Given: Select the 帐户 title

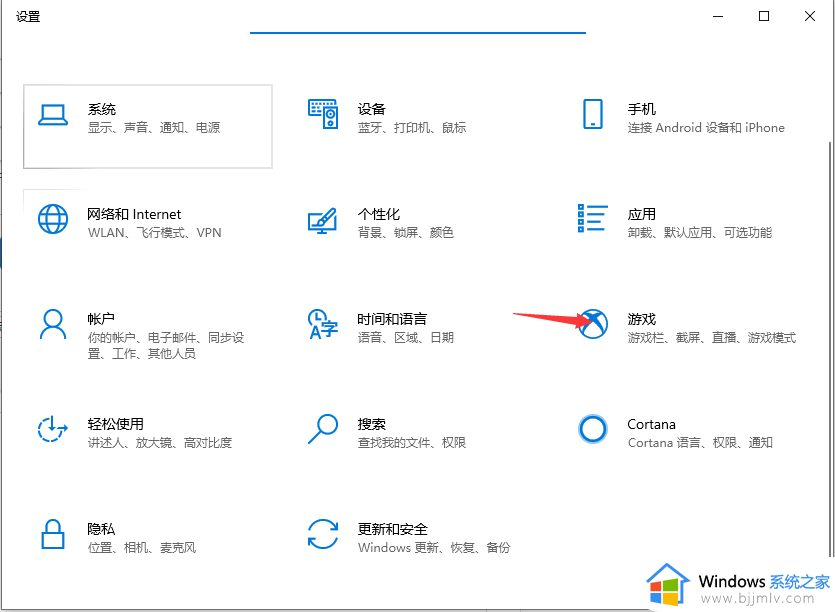Looking at the screenshot, I should click(x=101, y=319).
